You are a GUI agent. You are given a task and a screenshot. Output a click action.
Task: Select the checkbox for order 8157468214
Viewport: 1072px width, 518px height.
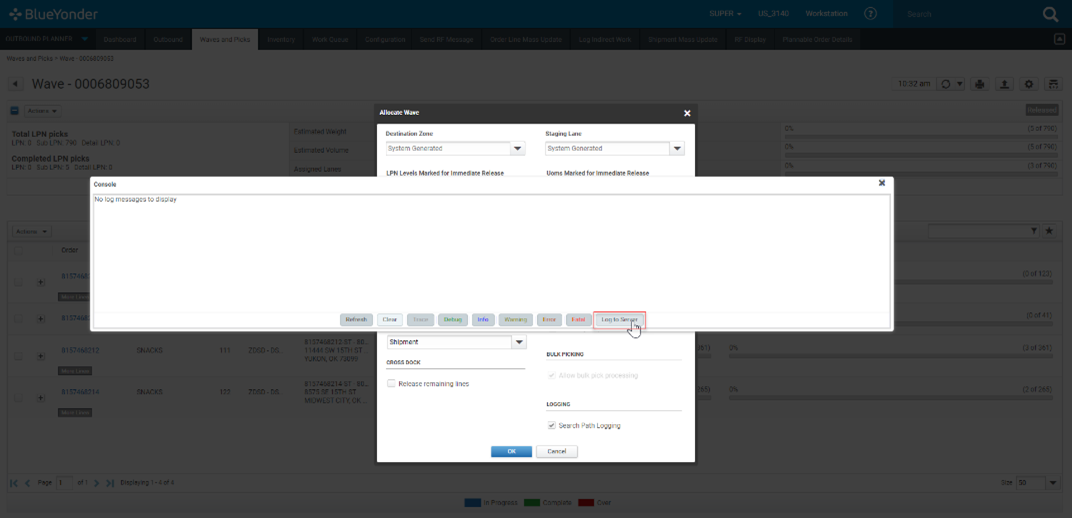click(18, 397)
